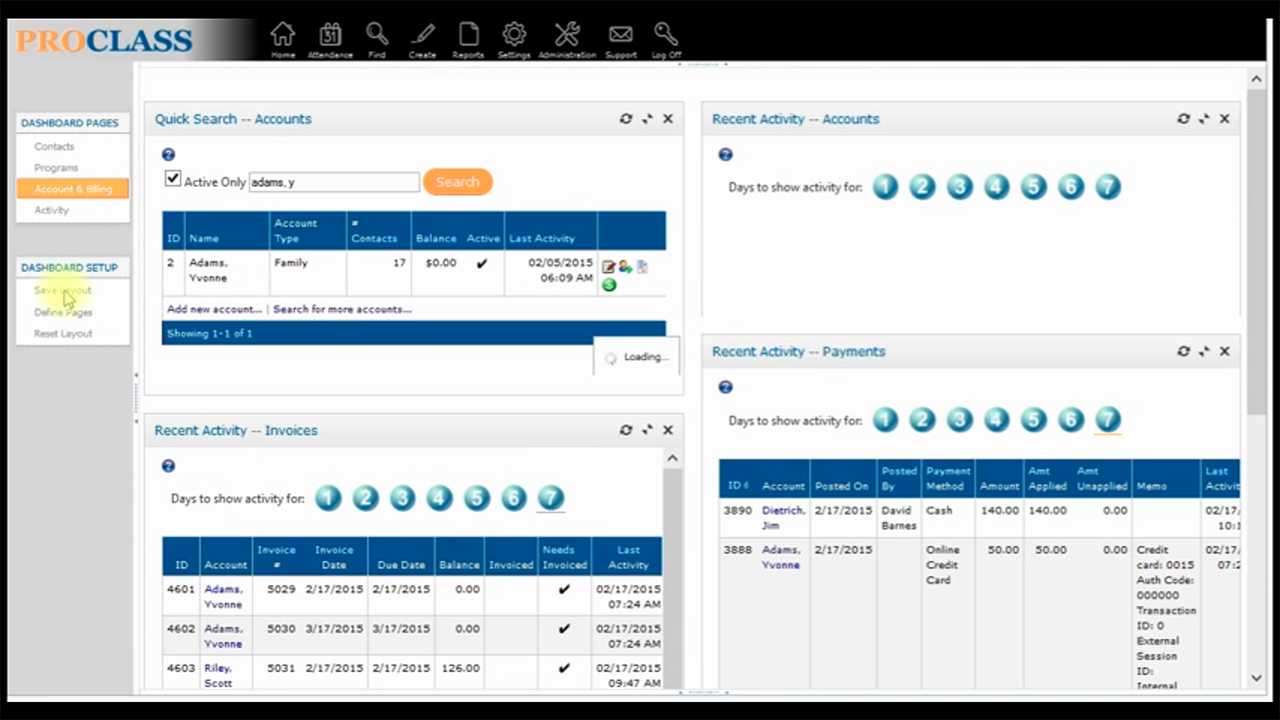Edit the Adams, Yvonne account
The width and height of the screenshot is (1280, 720).
pyautogui.click(x=609, y=267)
